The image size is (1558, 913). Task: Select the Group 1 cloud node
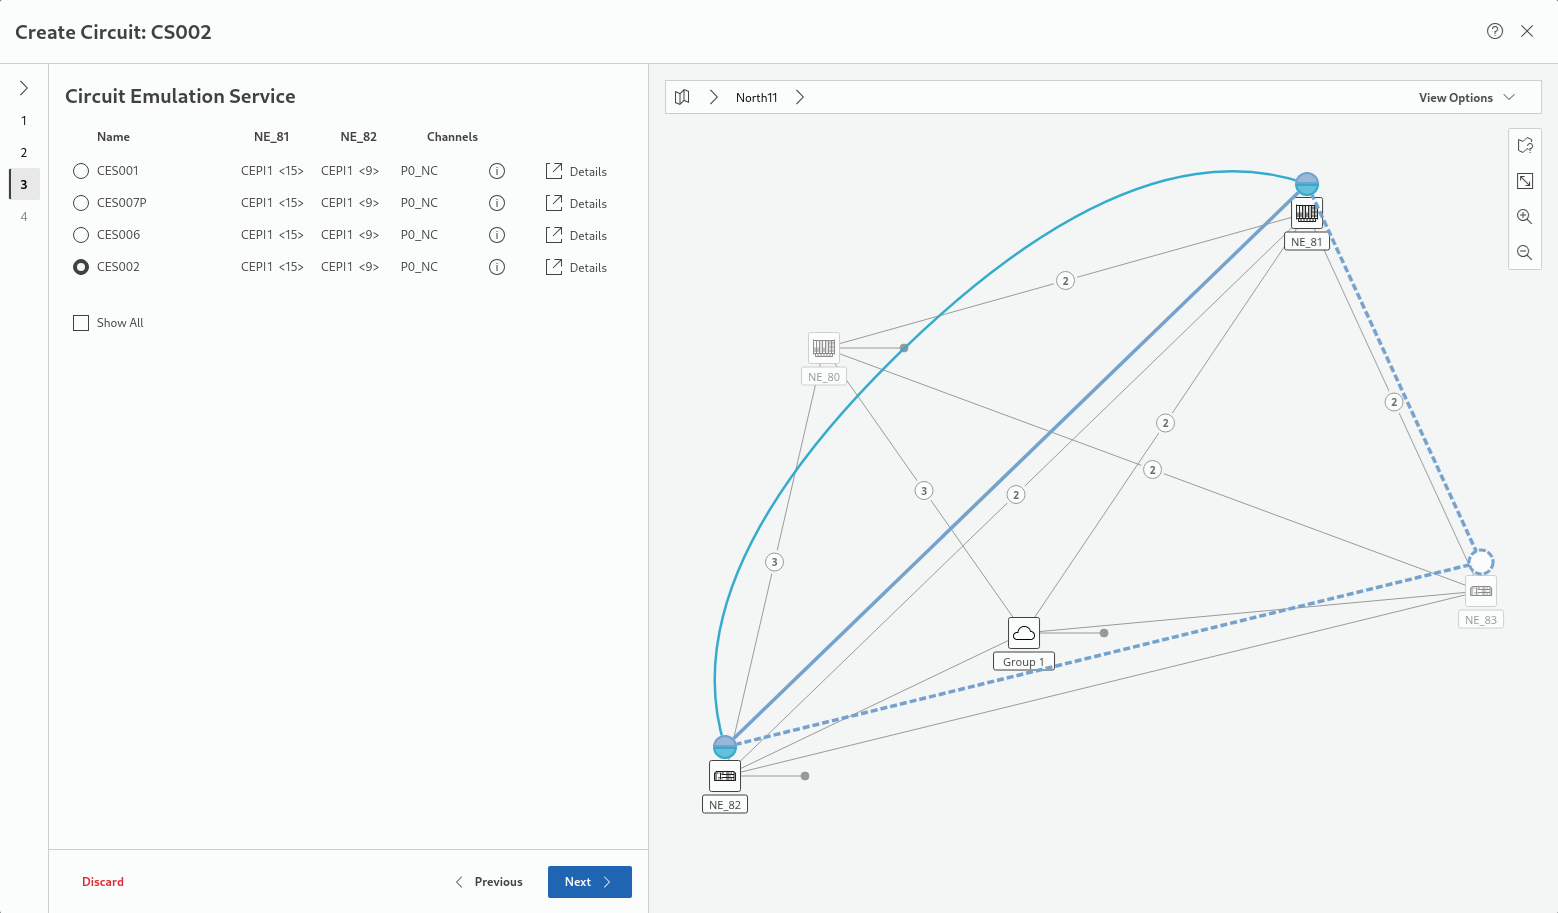click(x=1023, y=633)
